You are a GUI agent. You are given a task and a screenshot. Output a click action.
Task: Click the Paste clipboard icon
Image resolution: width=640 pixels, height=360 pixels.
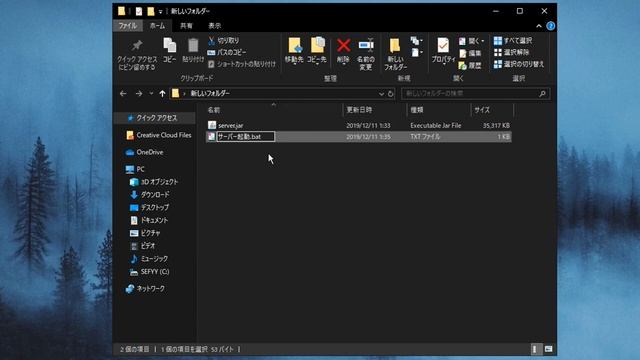click(x=193, y=50)
